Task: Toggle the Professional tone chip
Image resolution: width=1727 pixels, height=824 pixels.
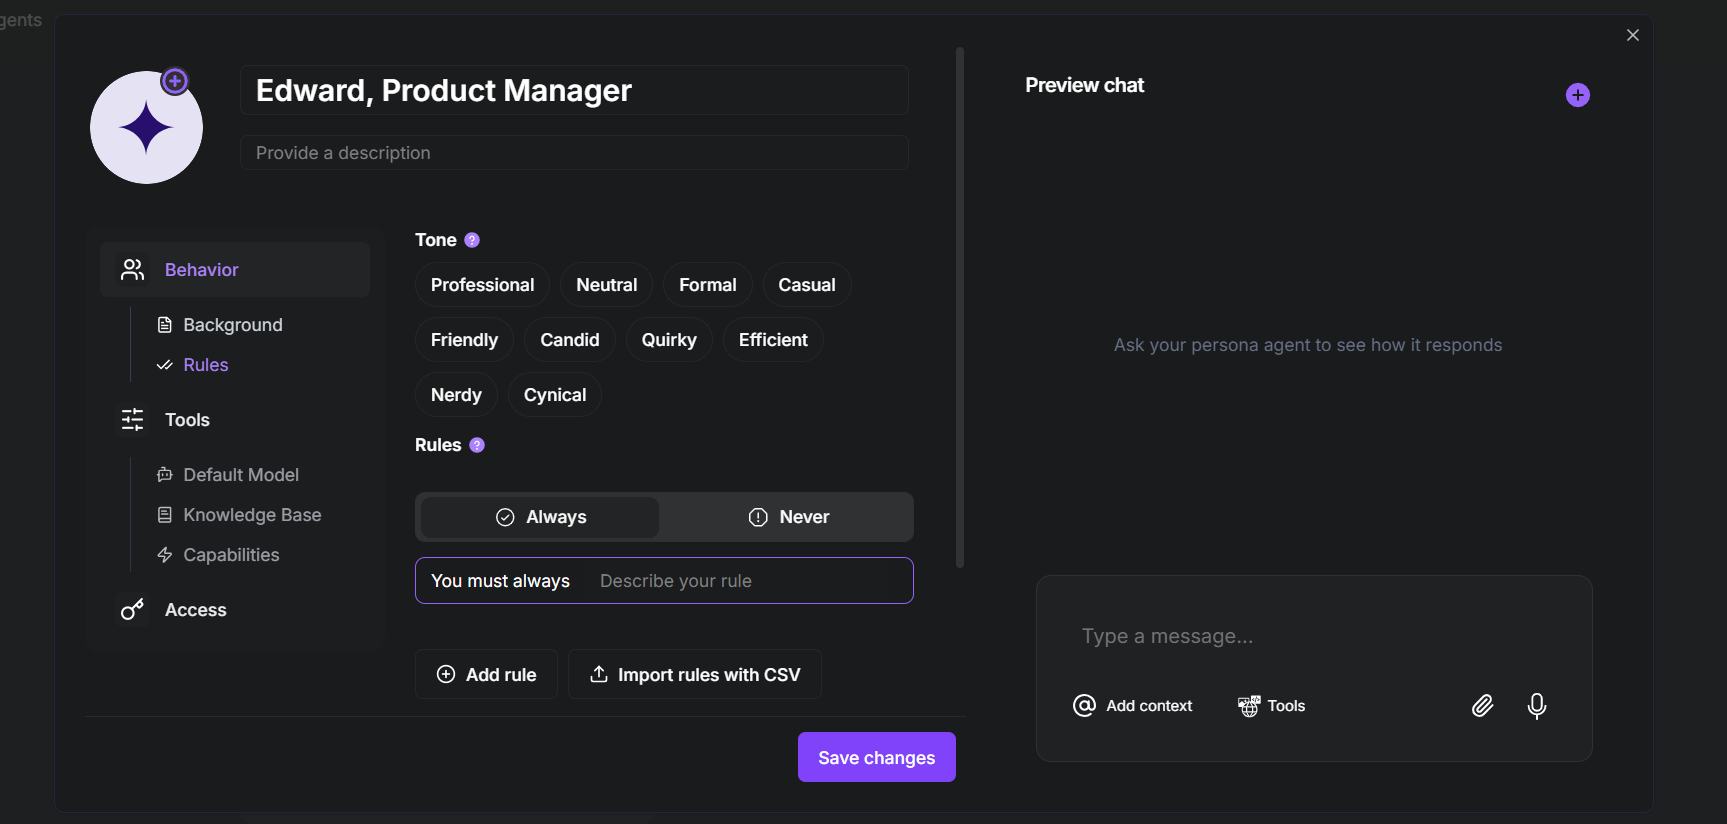Action: point(482,285)
